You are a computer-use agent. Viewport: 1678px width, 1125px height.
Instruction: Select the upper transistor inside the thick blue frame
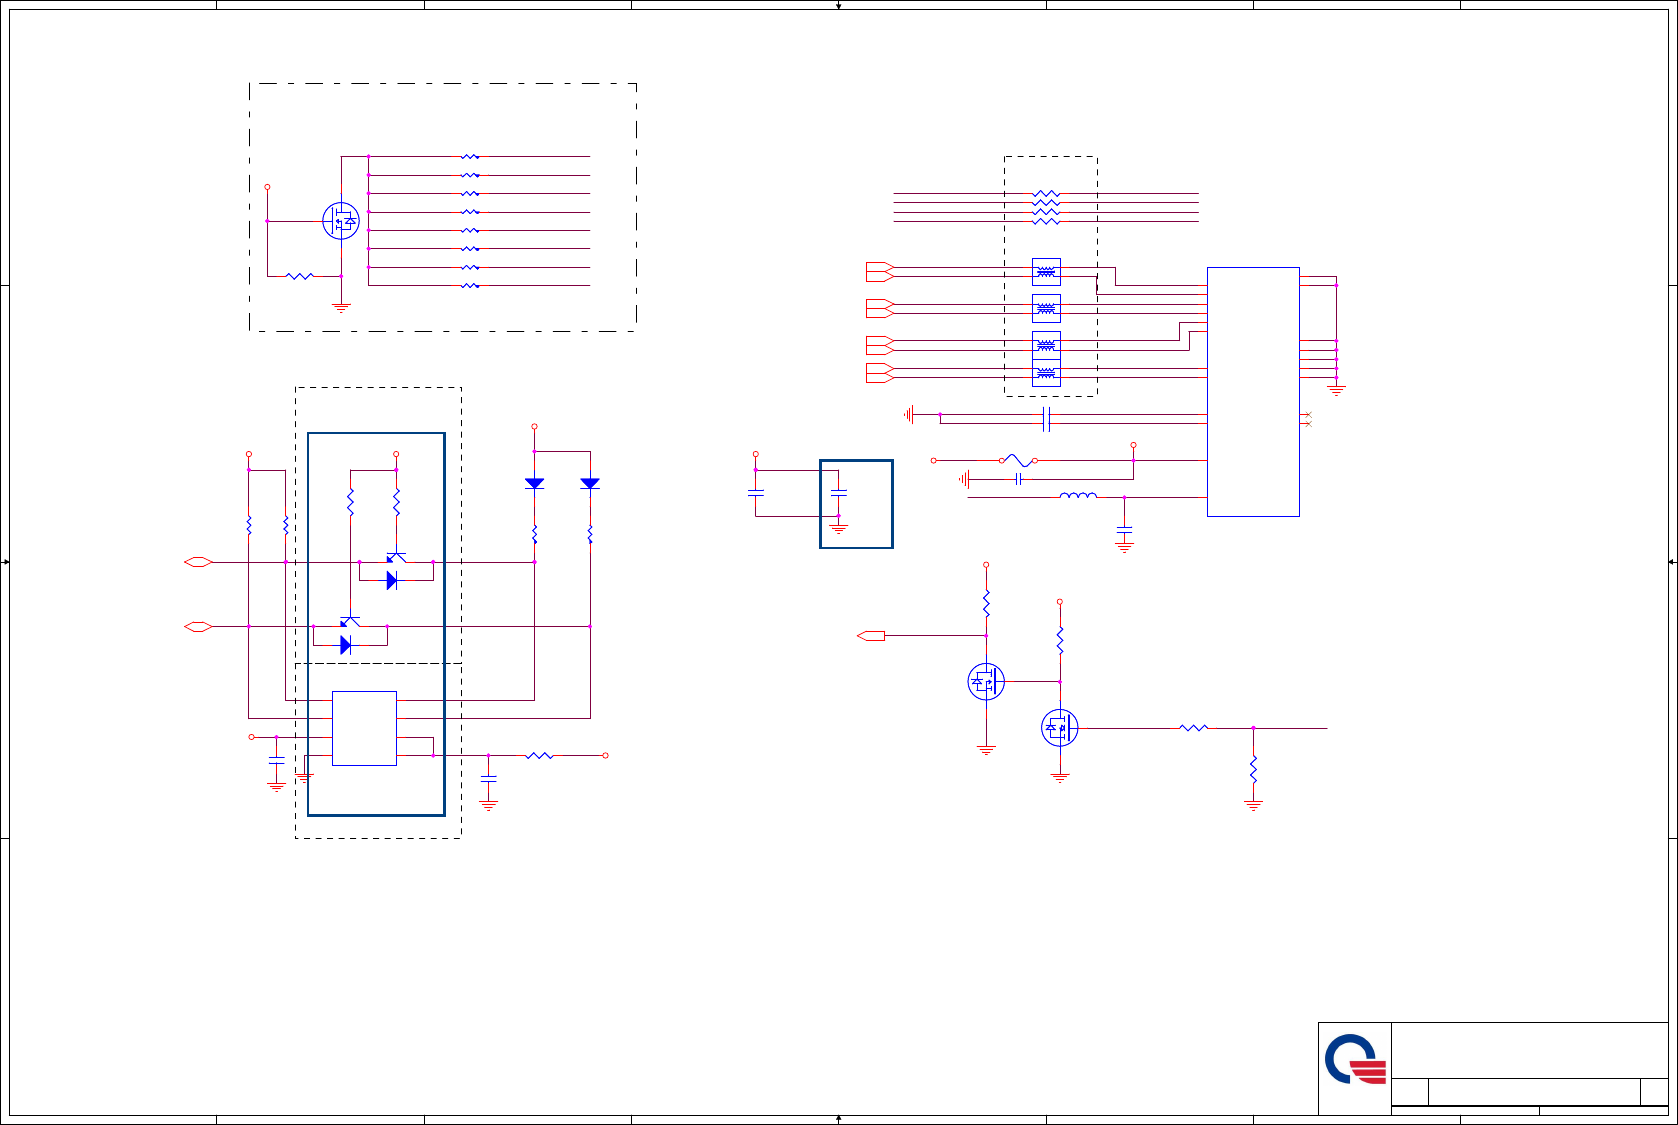[x=396, y=556]
